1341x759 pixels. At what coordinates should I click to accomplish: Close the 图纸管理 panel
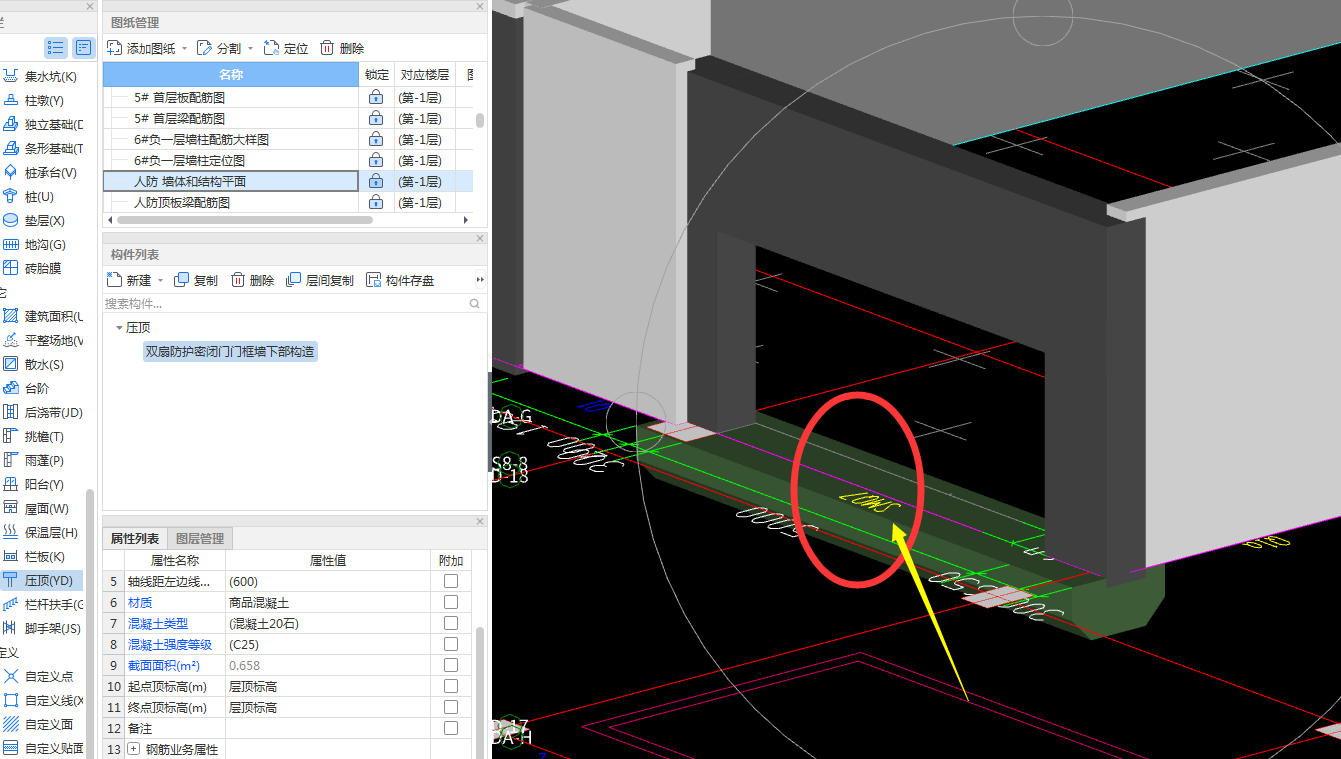pos(480,6)
